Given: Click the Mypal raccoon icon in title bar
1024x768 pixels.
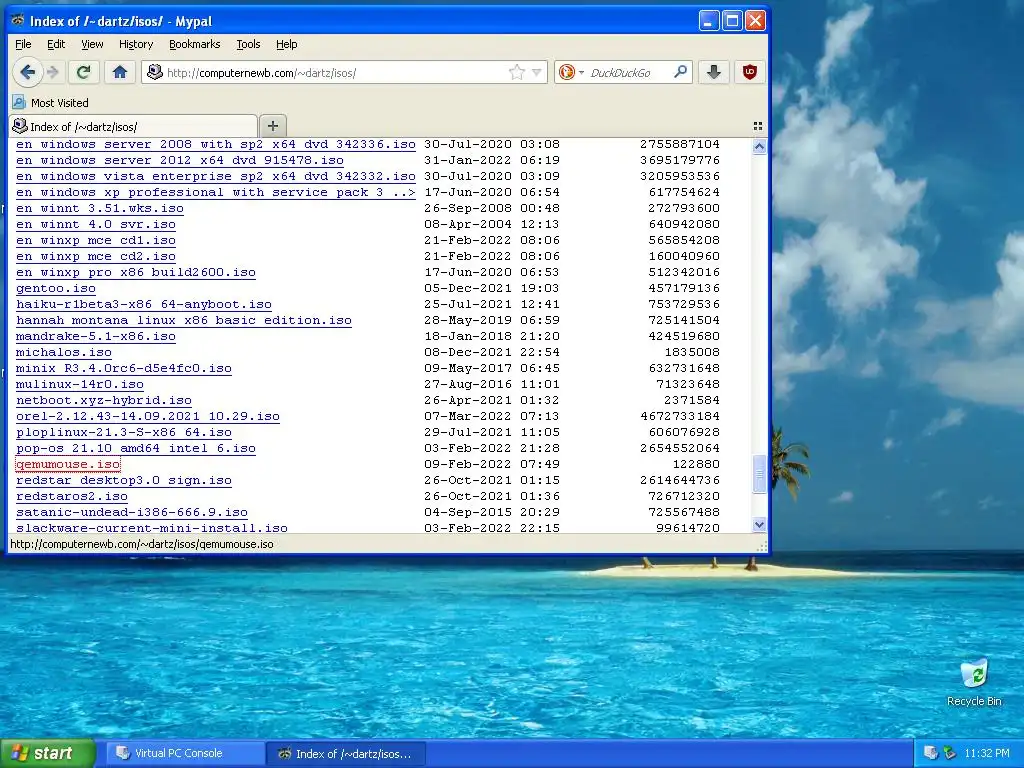Looking at the screenshot, I should [18, 21].
